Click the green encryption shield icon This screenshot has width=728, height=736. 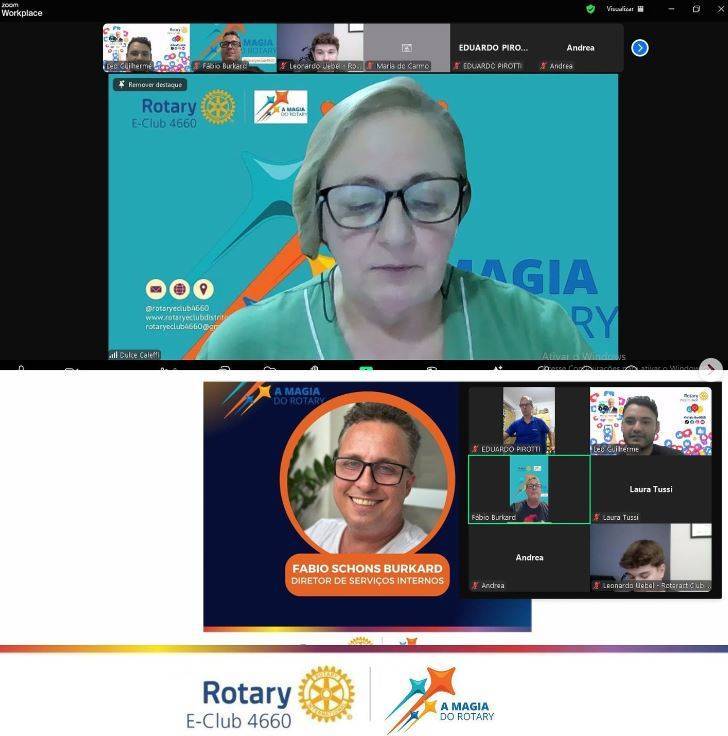coord(590,9)
